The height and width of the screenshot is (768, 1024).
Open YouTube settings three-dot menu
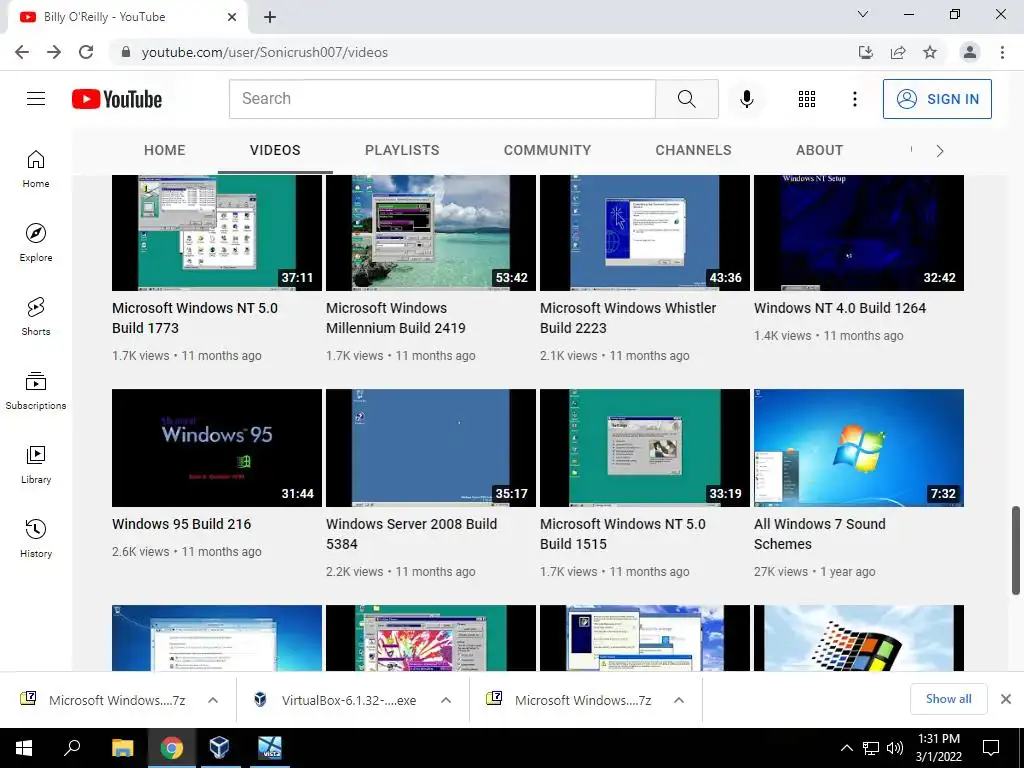coord(854,99)
